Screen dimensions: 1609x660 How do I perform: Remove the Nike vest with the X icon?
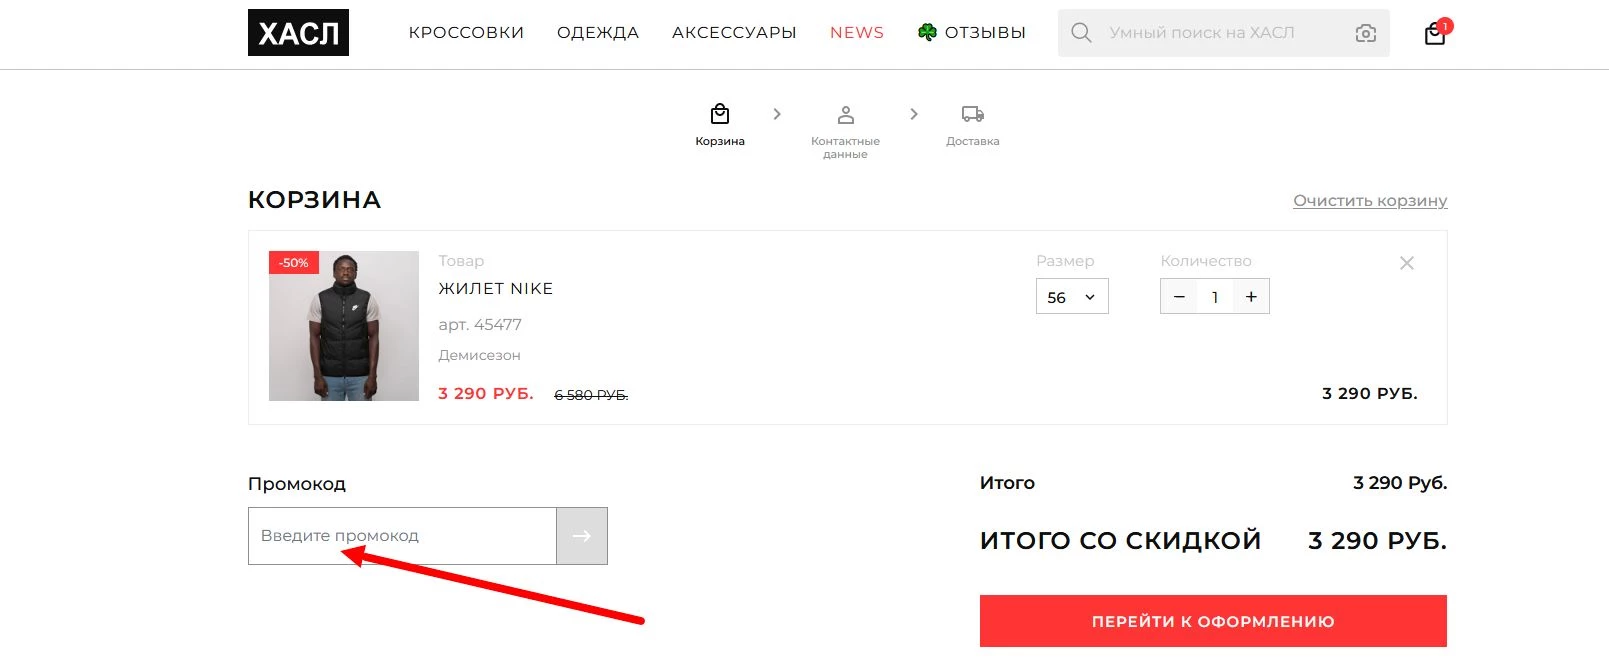pyautogui.click(x=1406, y=263)
